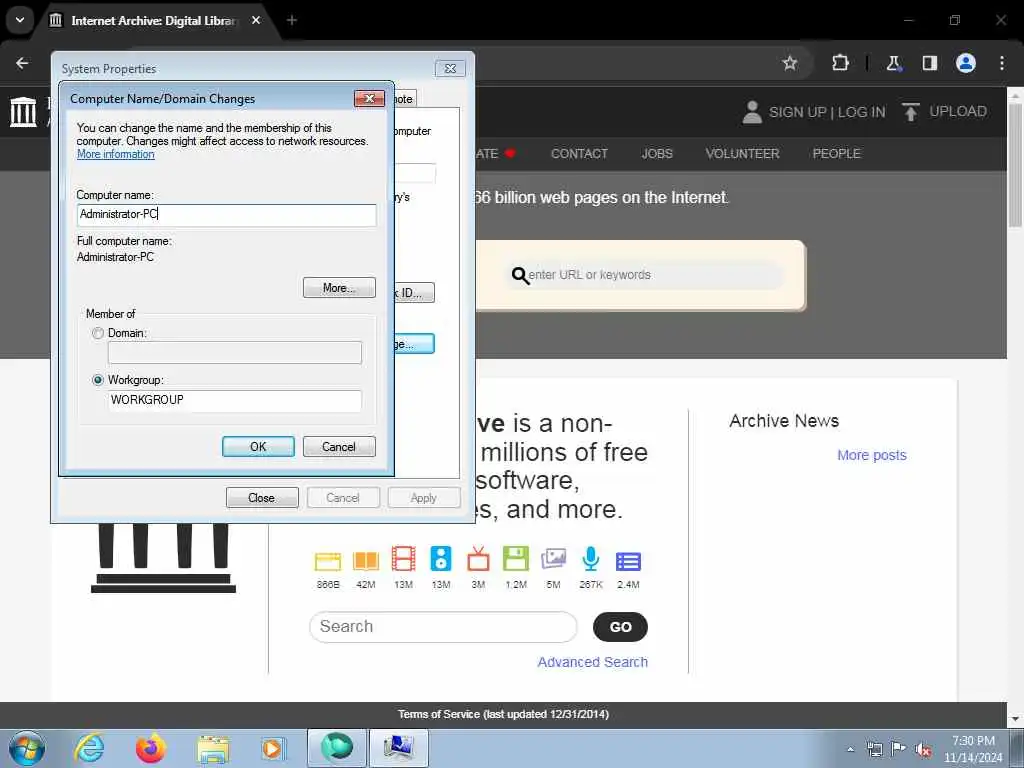Browse the TV media icon
The image size is (1024, 768).
click(x=478, y=560)
